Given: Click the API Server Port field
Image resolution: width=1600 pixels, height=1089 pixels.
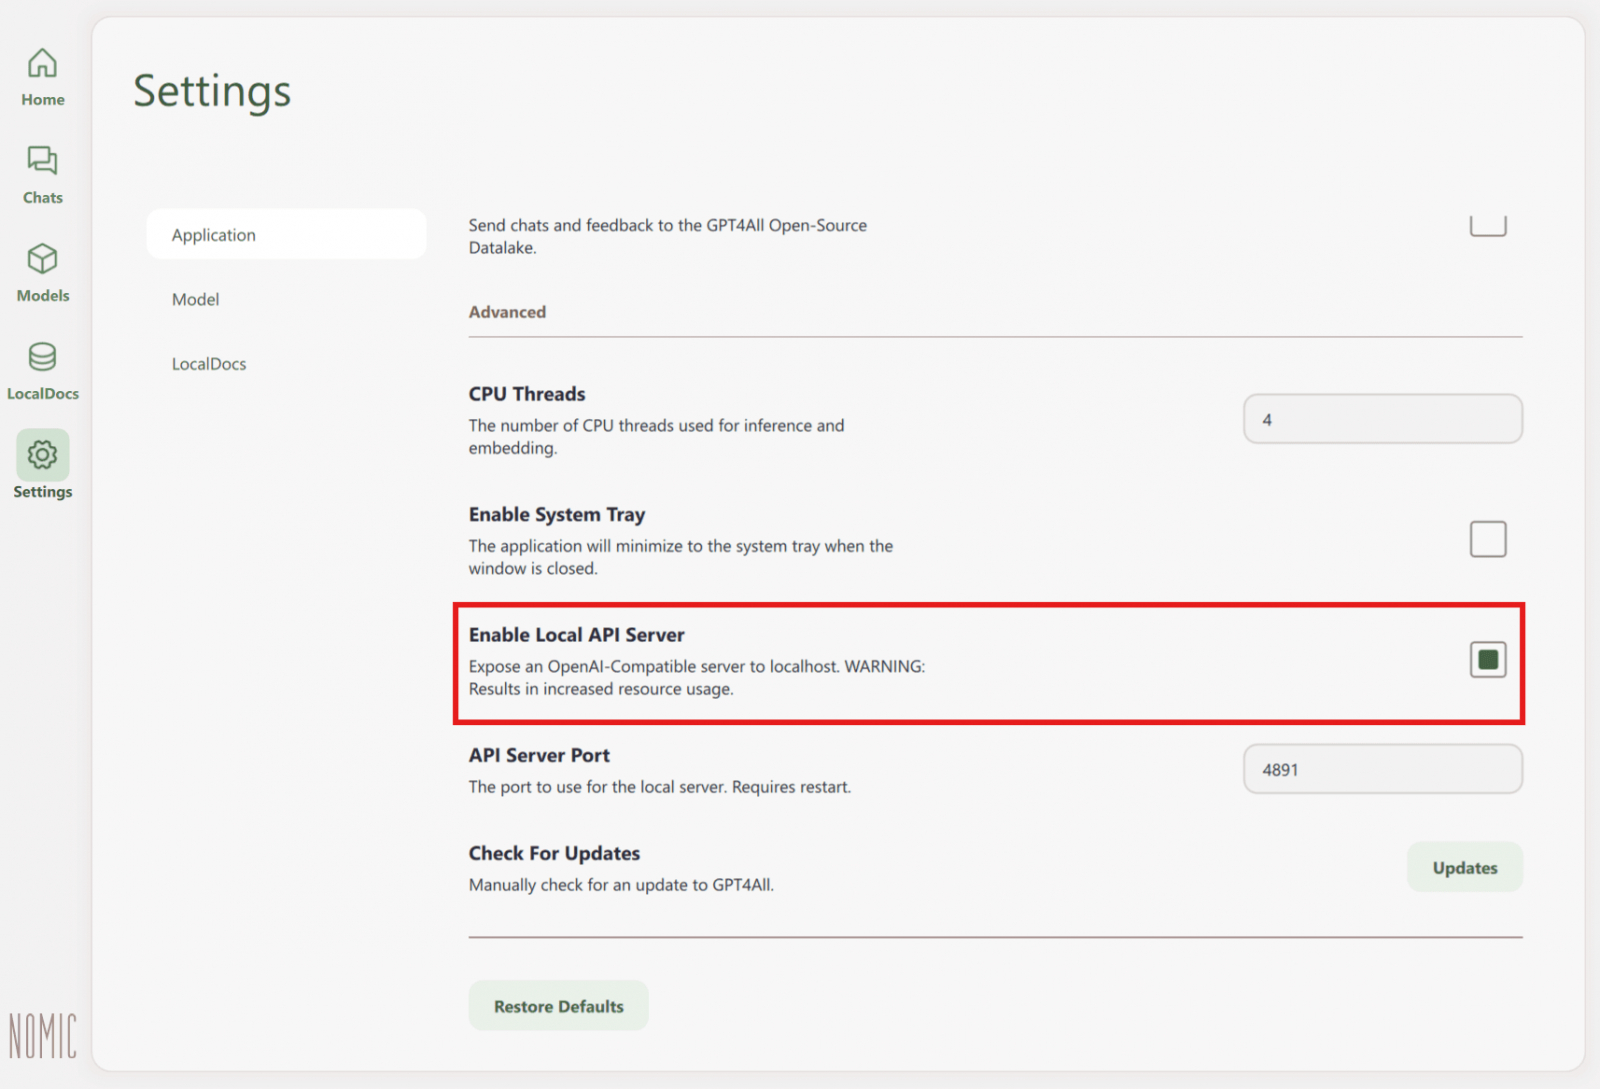Looking at the screenshot, I should [1382, 770].
